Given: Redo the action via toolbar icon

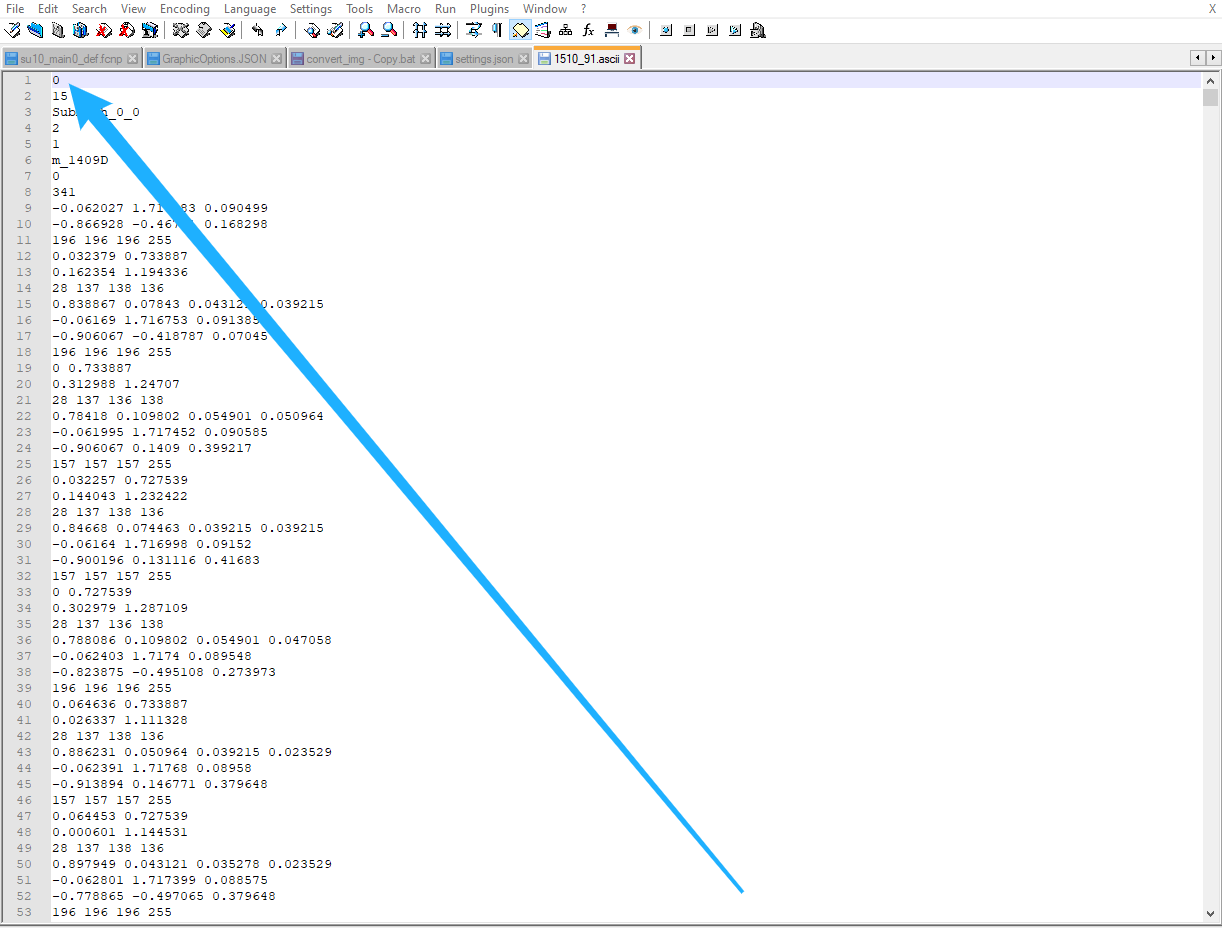Looking at the screenshot, I should click(x=281, y=30).
